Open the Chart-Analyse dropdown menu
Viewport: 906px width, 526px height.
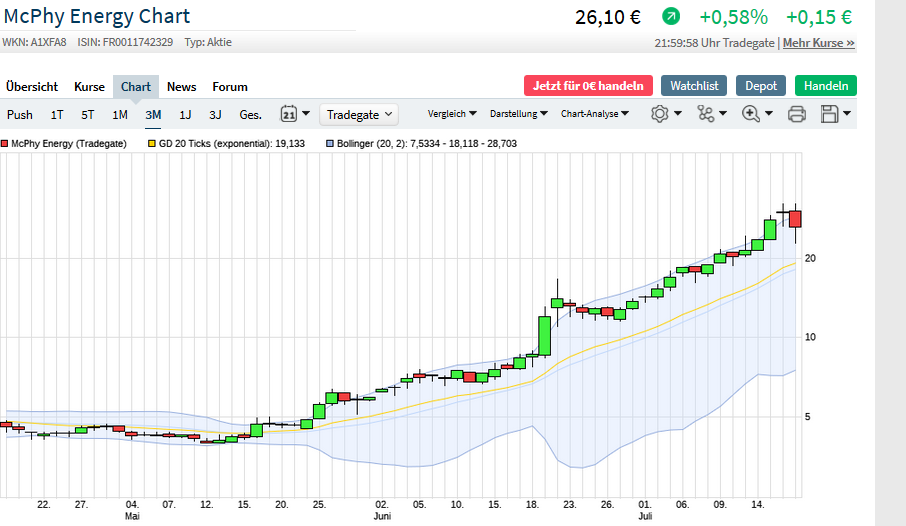tap(595, 114)
